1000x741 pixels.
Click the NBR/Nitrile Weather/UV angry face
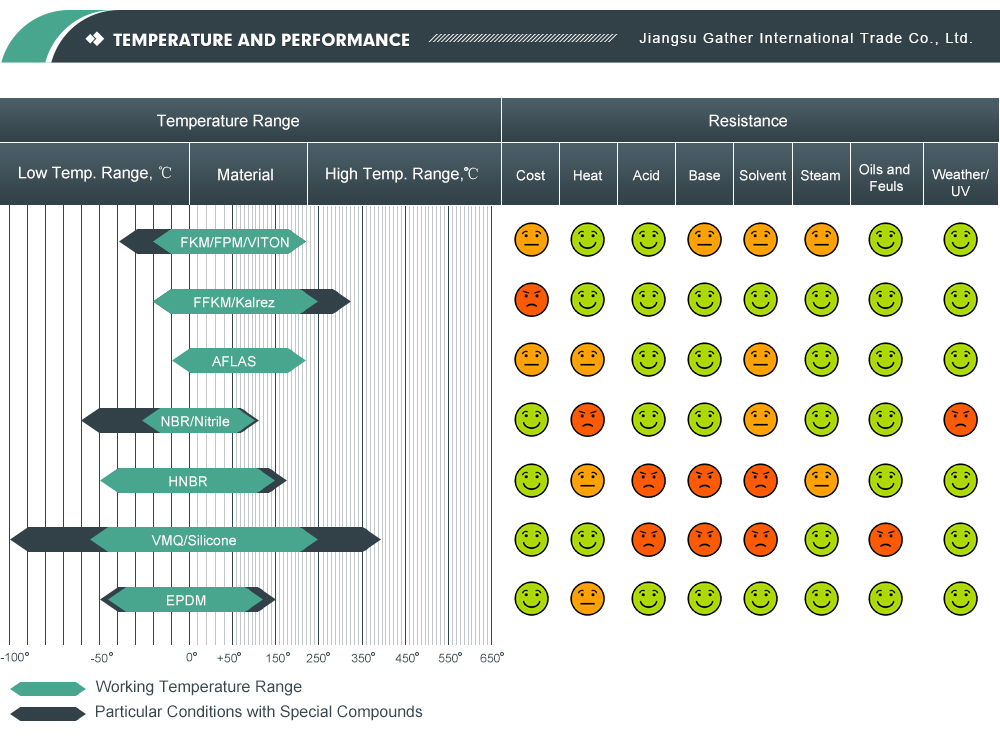(960, 419)
